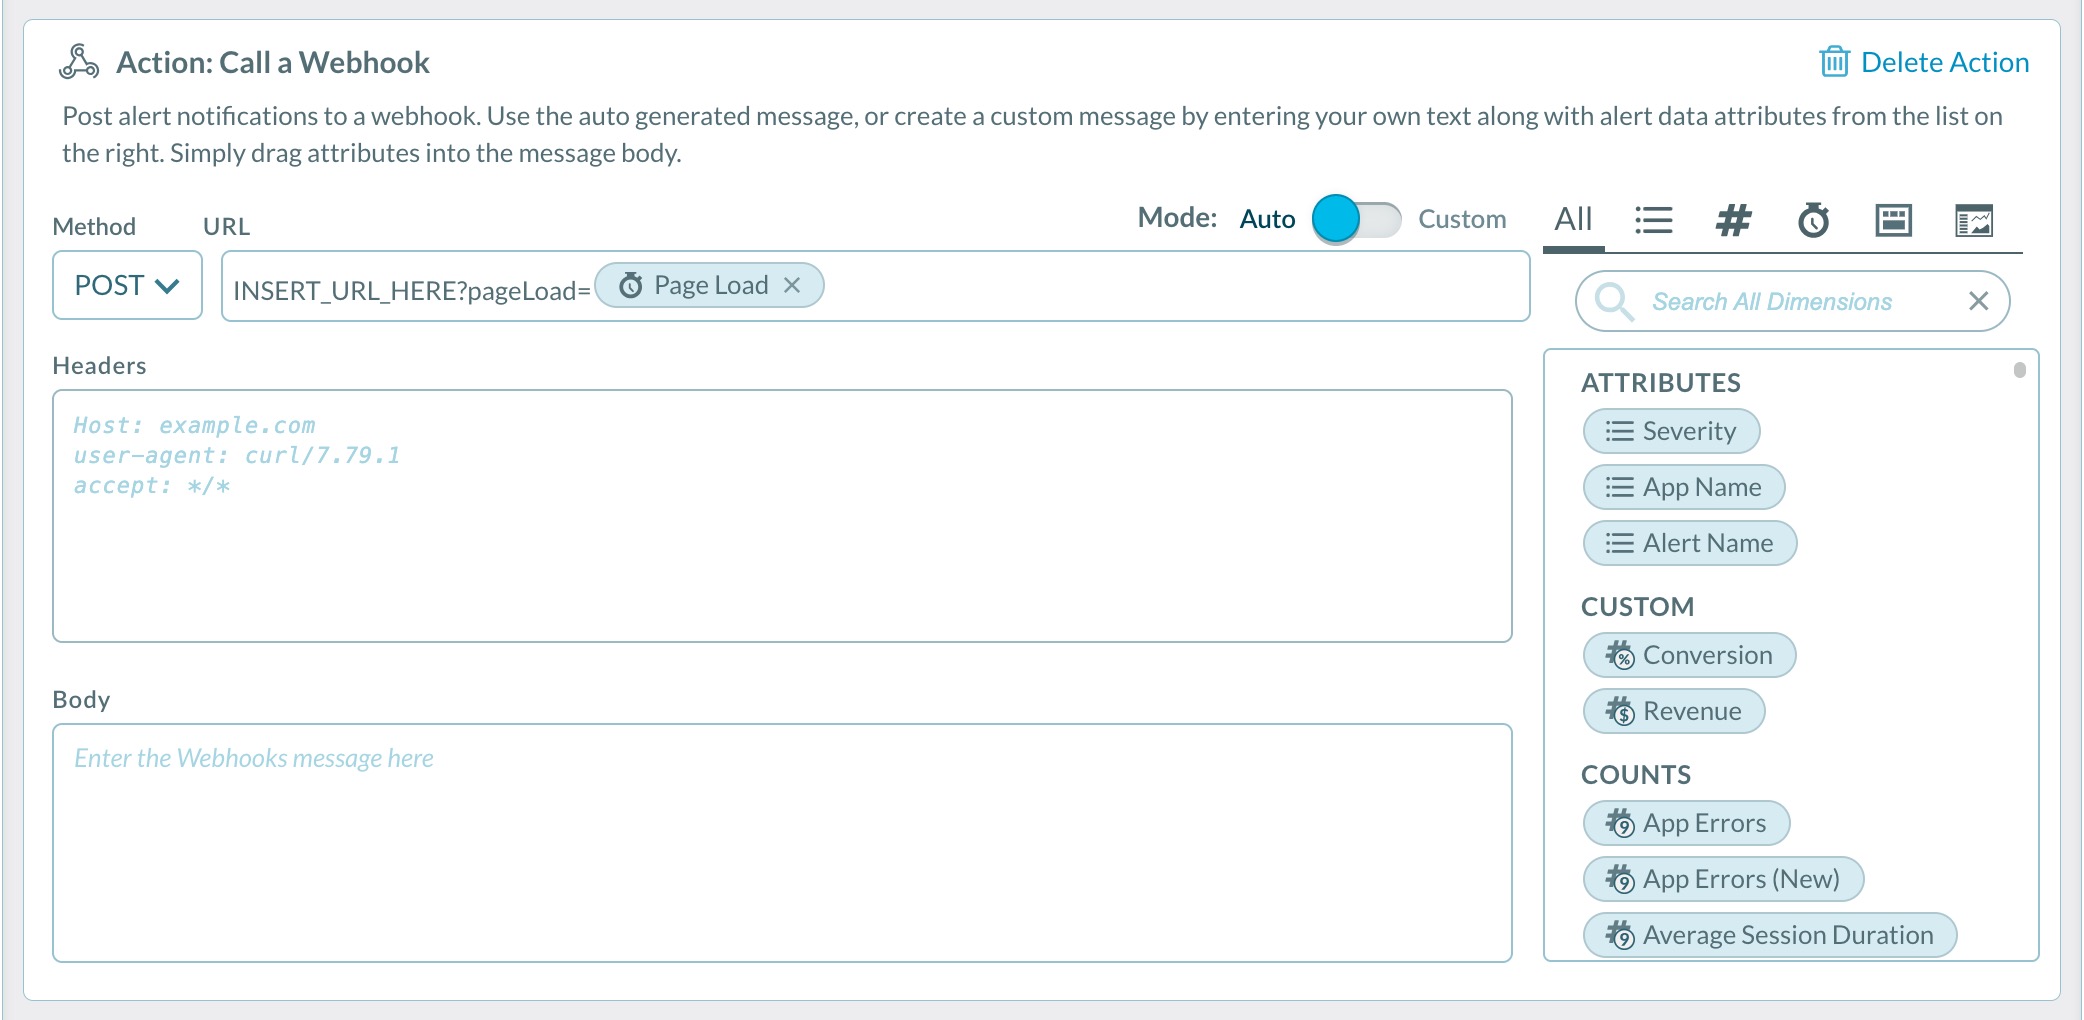This screenshot has height=1020, width=2084.
Task: Switch to the hash counts tab
Action: [1733, 219]
